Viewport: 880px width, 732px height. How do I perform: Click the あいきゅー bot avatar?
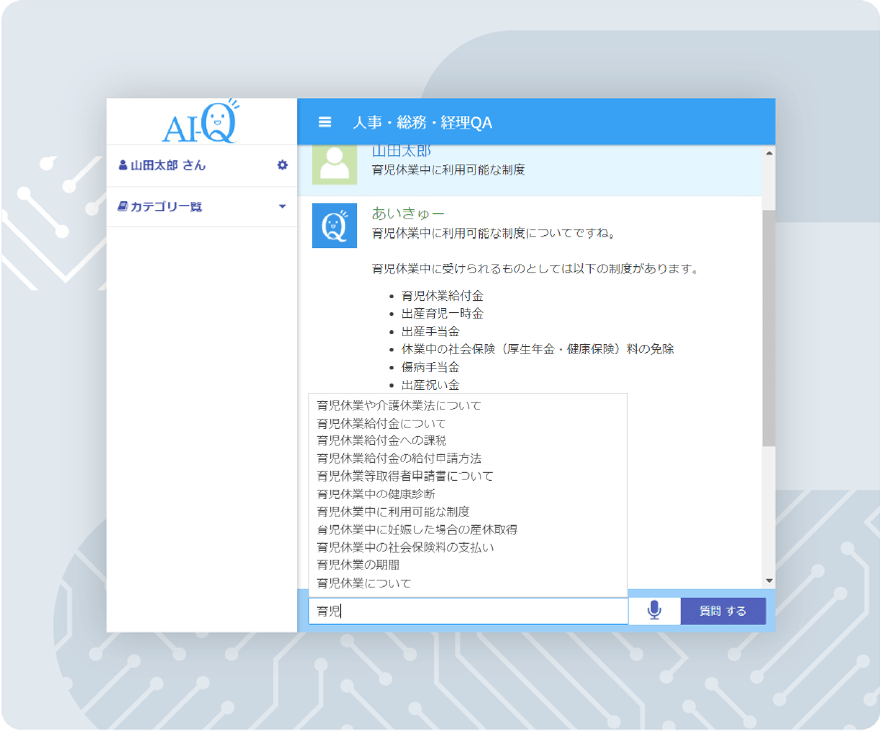[x=334, y=225]
